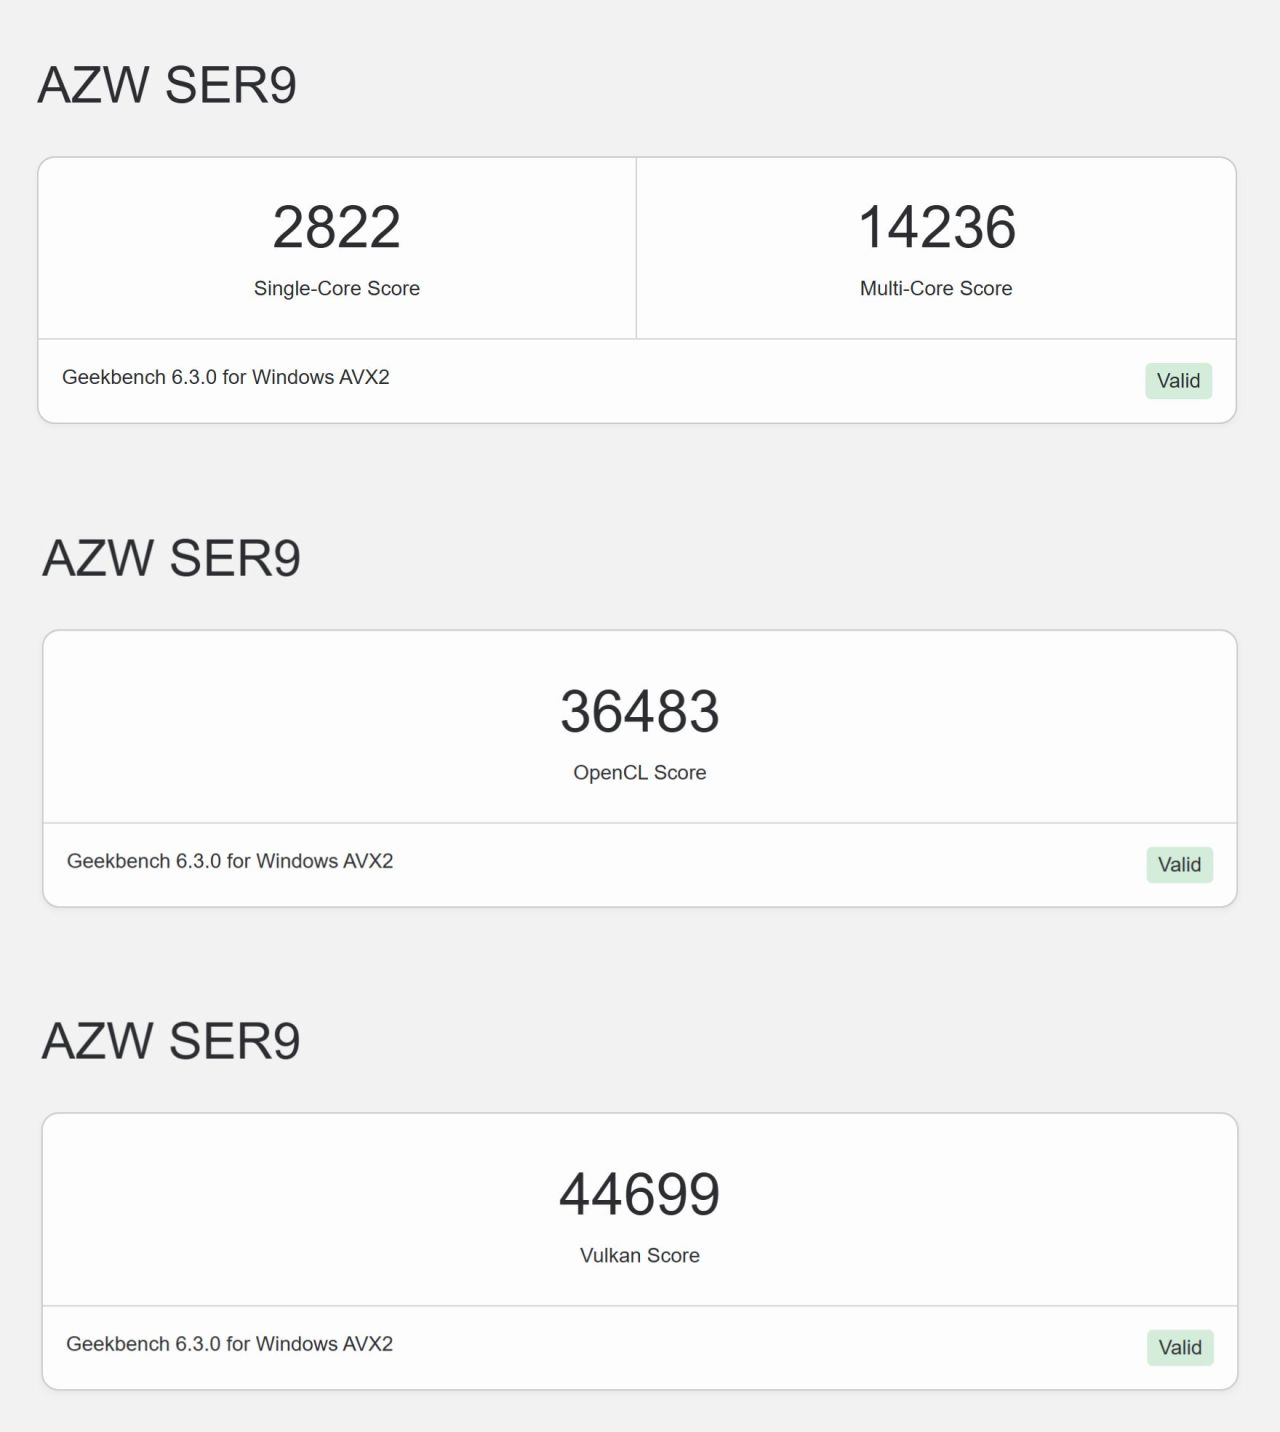Select the Vulkan Score label

639,1255
